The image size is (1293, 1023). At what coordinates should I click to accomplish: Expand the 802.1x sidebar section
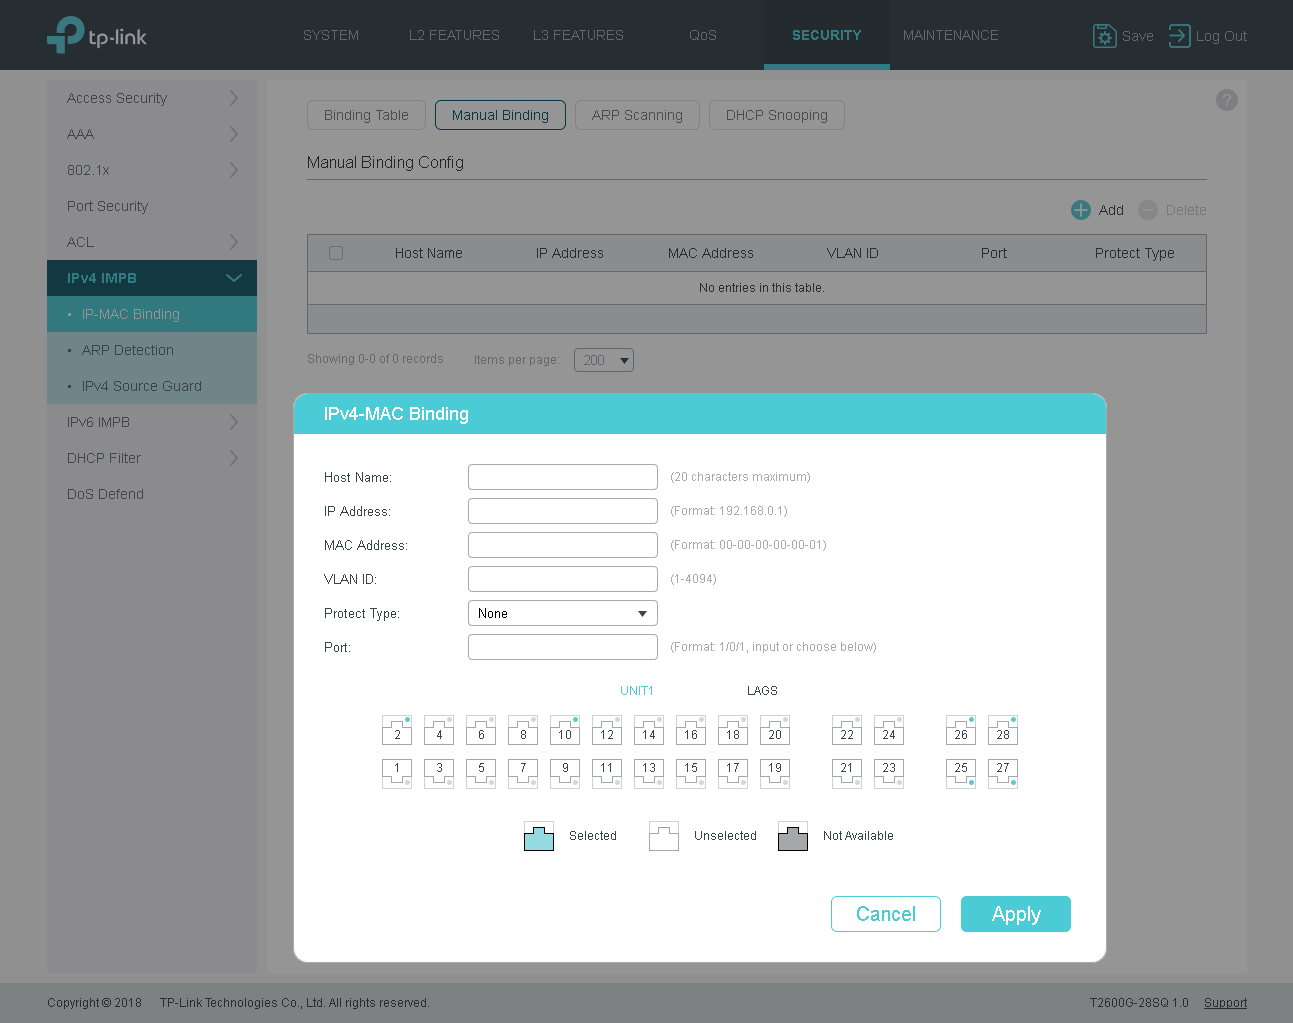(152, 170)
